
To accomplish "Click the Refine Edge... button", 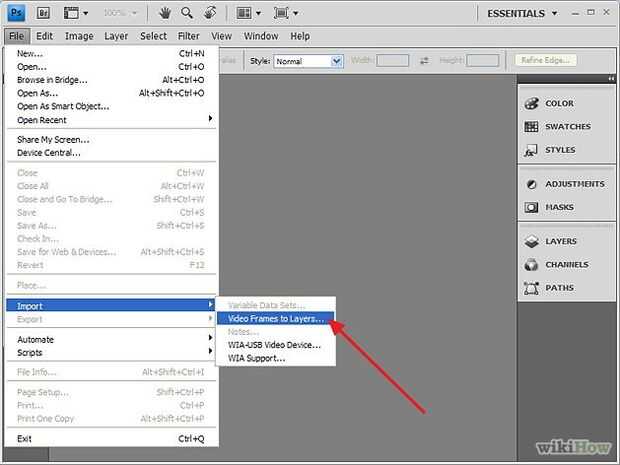I will coord(545,60).
